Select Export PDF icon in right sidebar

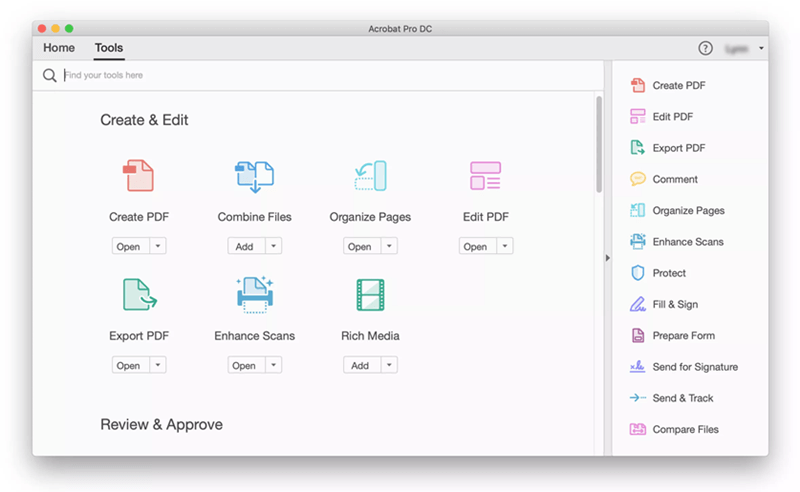point(638,147)
